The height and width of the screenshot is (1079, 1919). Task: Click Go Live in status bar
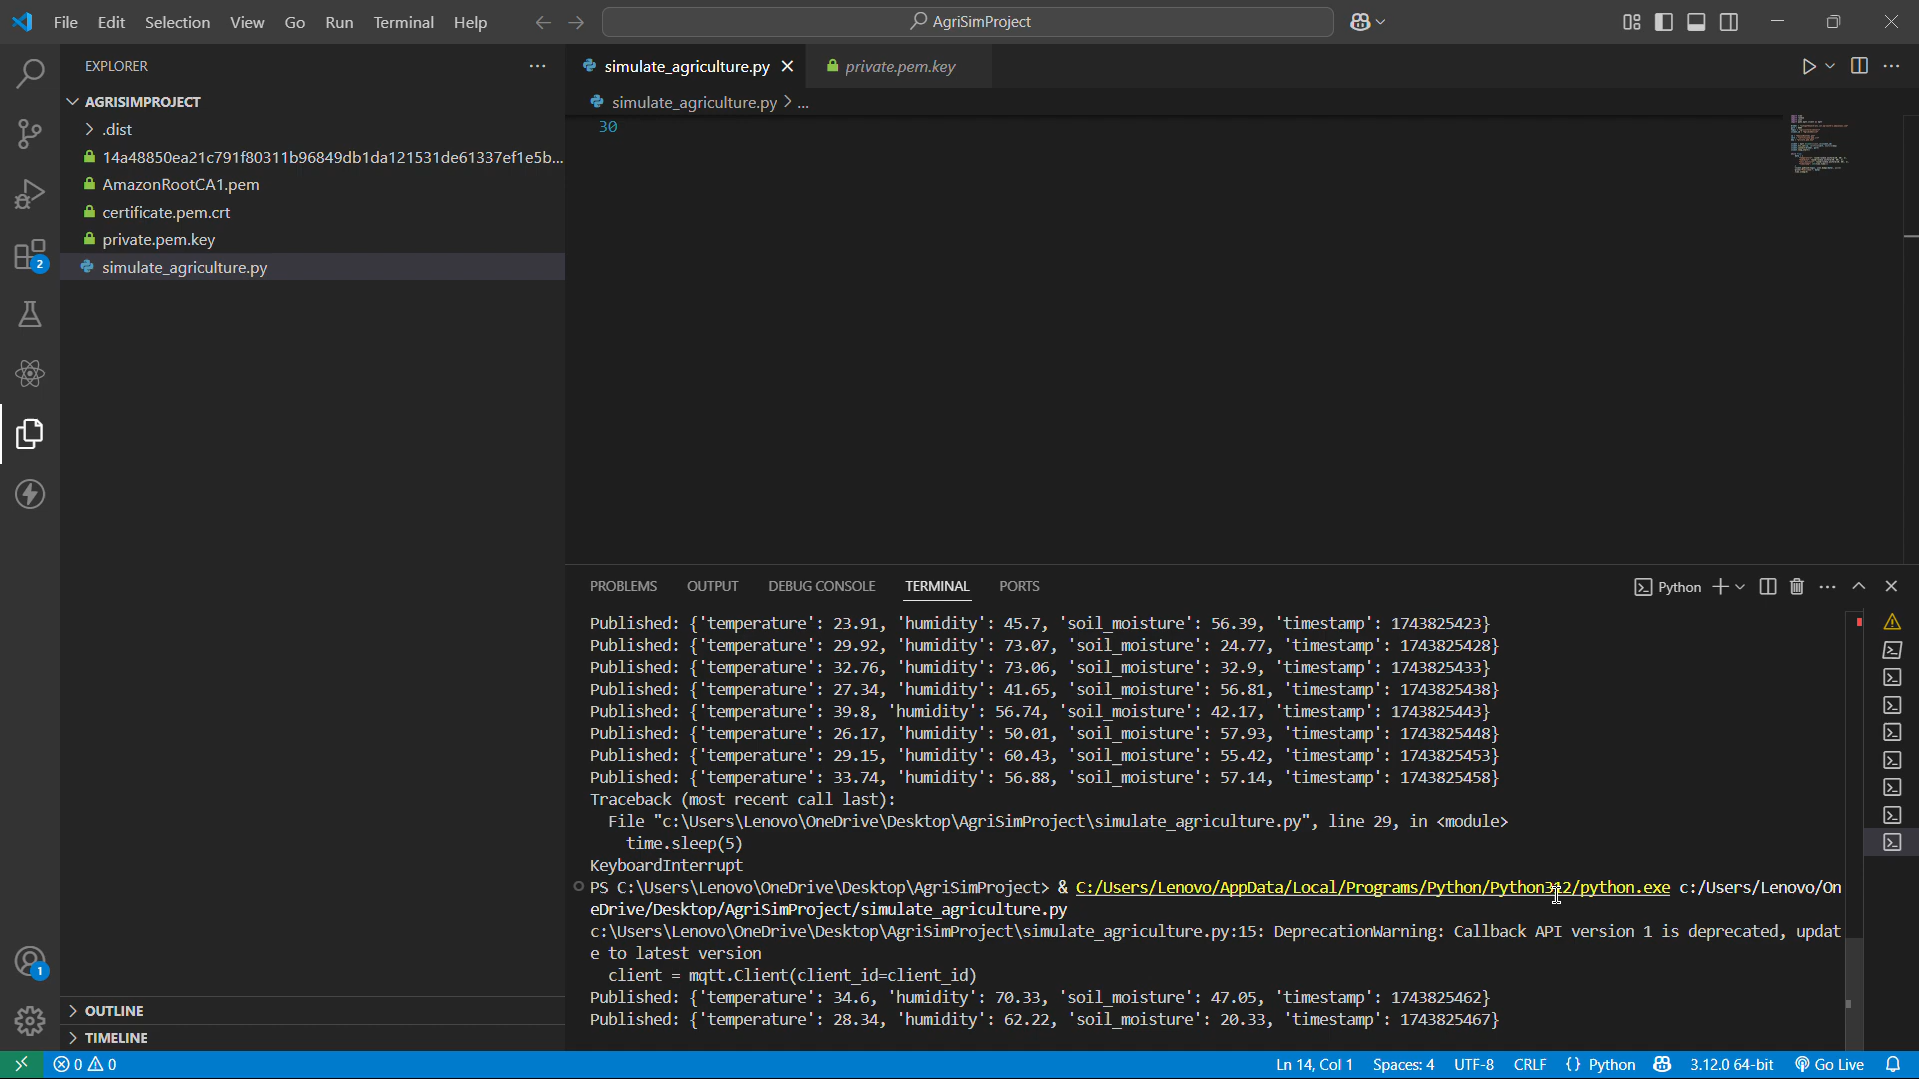click(x=1830, y=1065)
